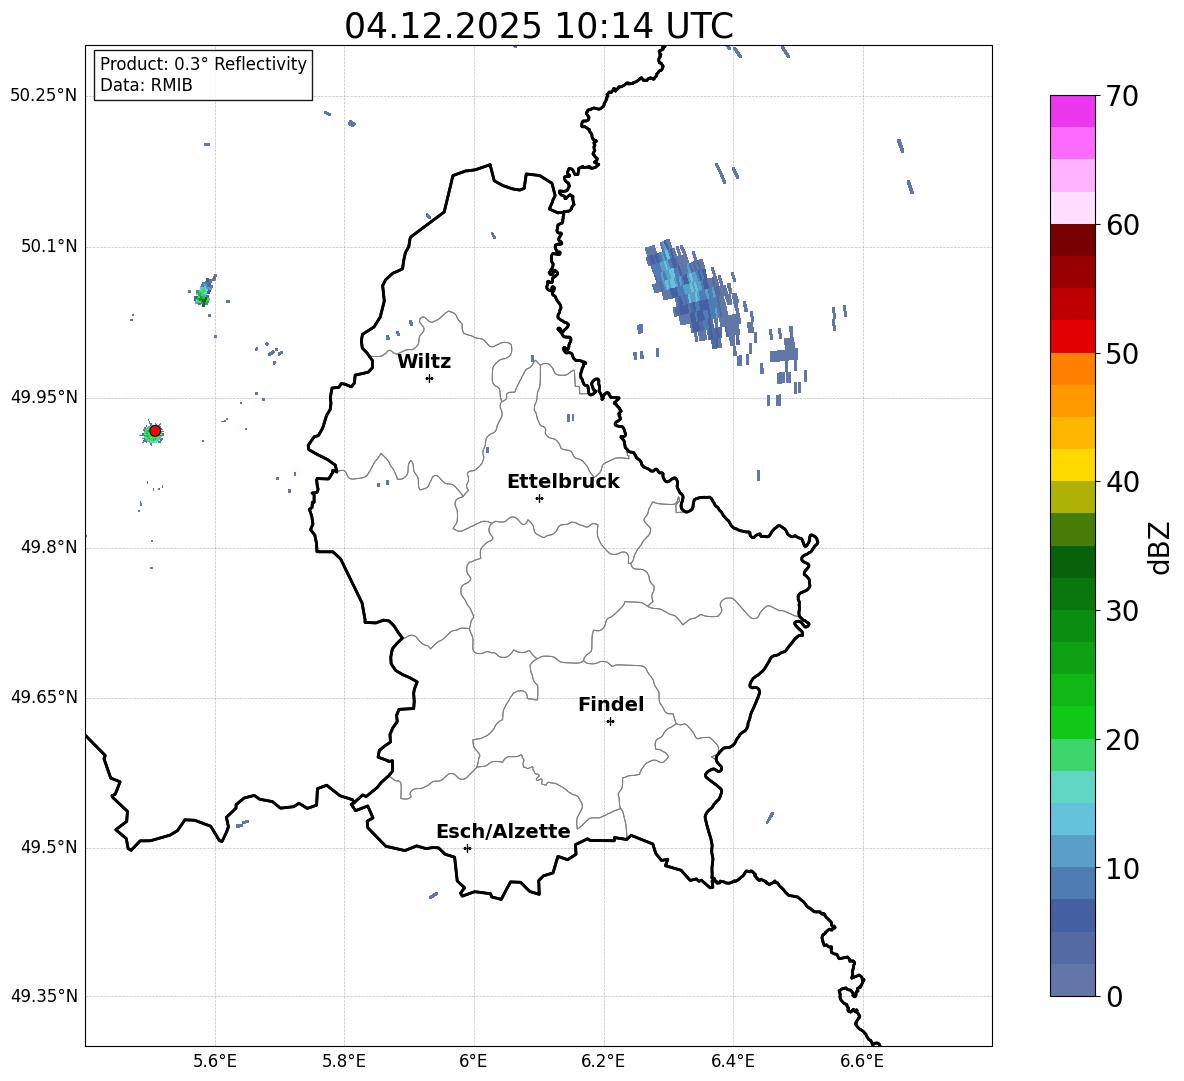Click the 5.6°E longitude label
Viewport: 1184px width, 1081px height.
pos(215,1062)
